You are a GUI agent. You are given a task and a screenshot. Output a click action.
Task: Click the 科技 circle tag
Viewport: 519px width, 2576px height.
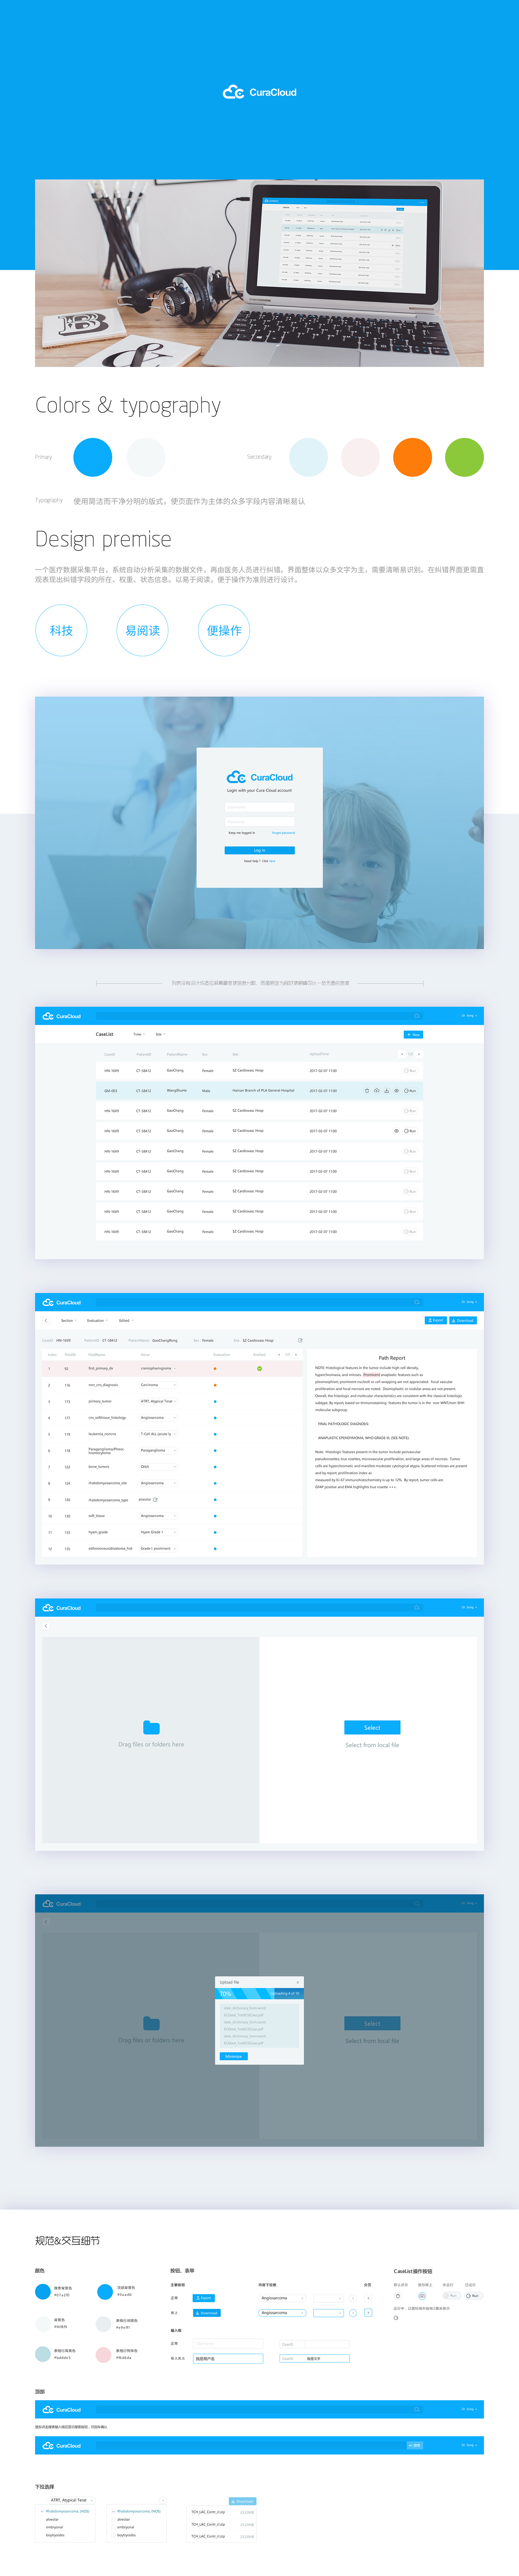[61, 630]
